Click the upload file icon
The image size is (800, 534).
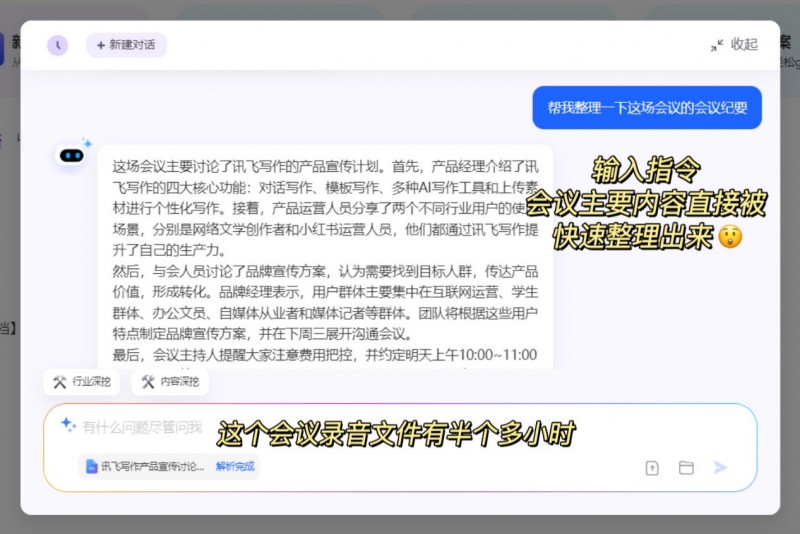pyautogui.click(x=652, y=468)
